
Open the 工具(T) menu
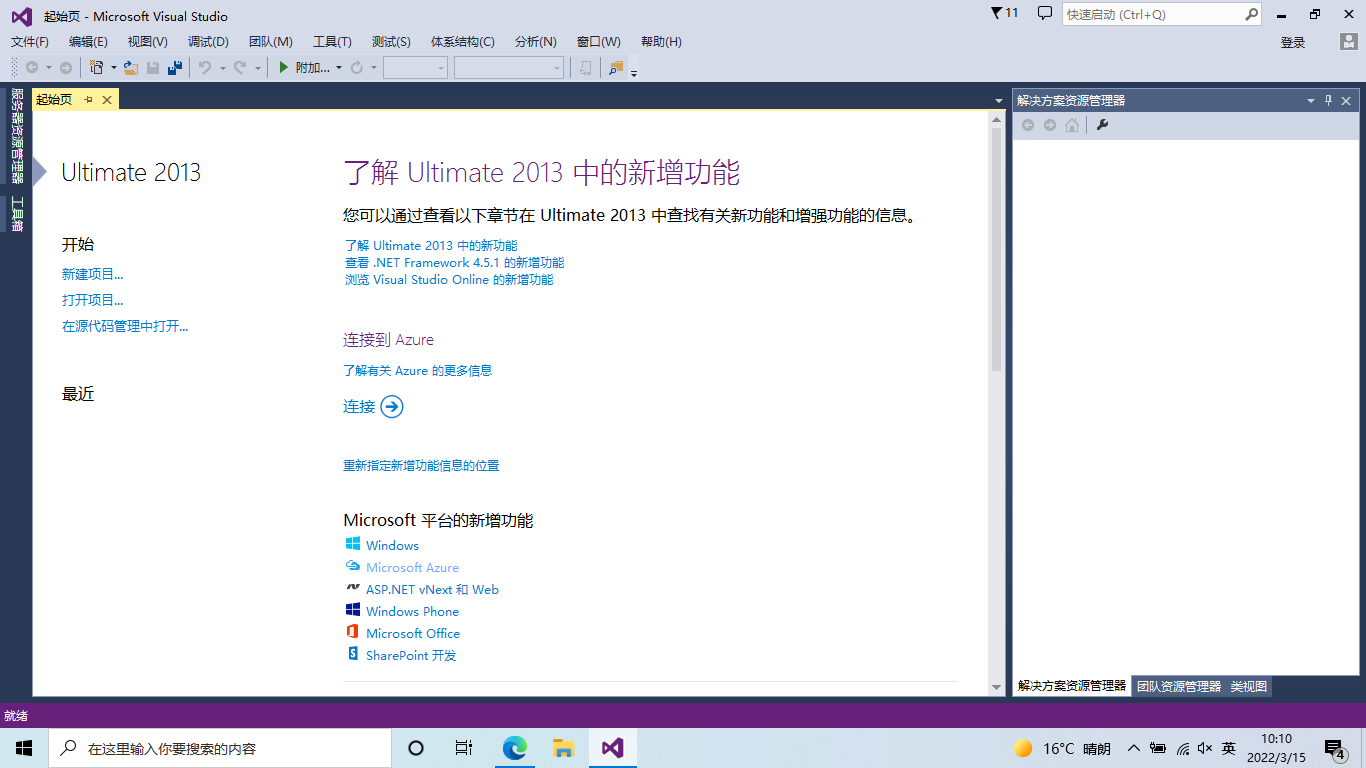332,41
